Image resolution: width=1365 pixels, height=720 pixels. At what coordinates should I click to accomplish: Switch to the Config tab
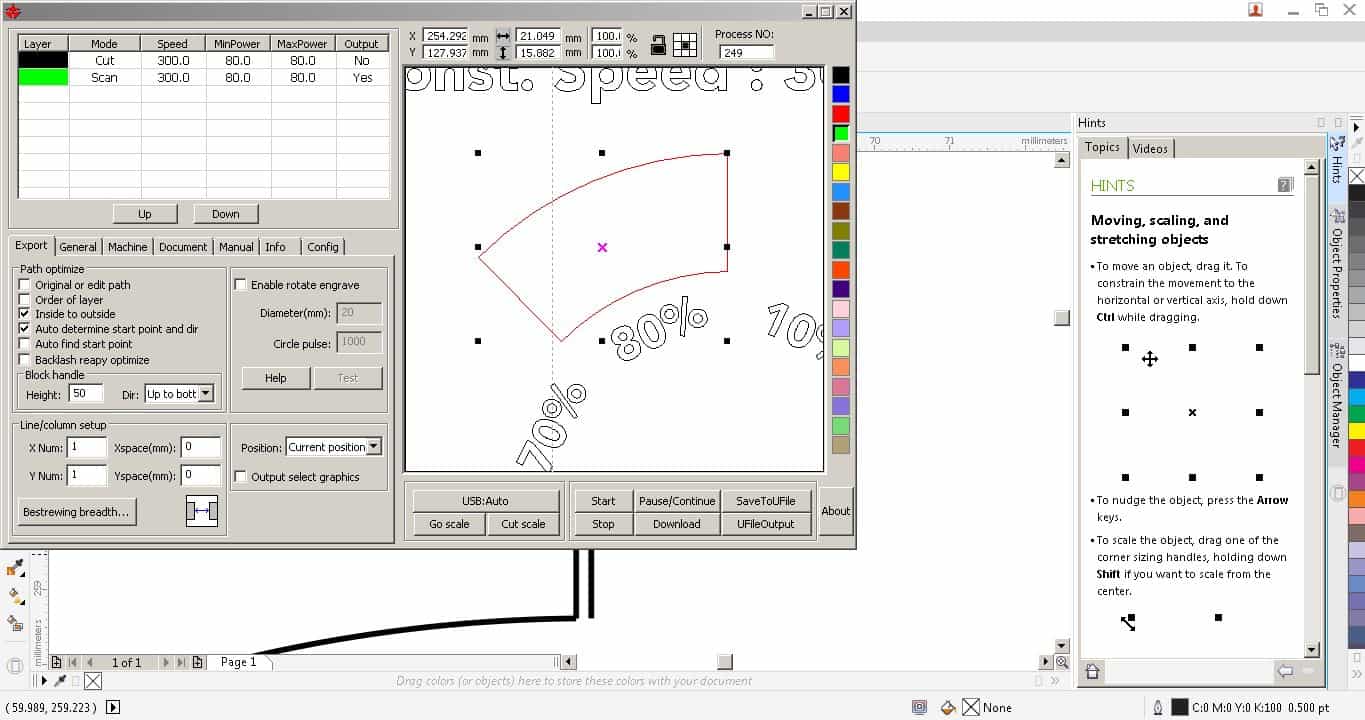click(323, 247)
